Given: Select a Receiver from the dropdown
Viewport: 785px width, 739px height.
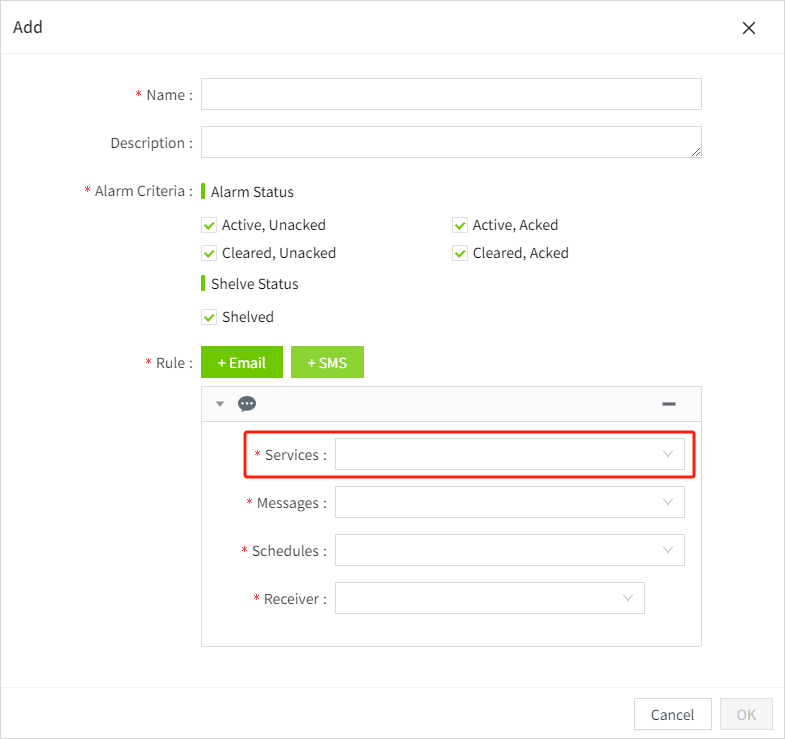Looking at the screenshot, I should pyautogui.click(x=489, y=599).
